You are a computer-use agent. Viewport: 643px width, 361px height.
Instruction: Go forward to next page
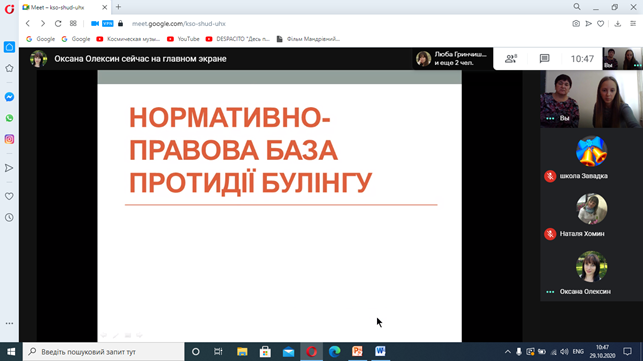(x=43, y=24)
